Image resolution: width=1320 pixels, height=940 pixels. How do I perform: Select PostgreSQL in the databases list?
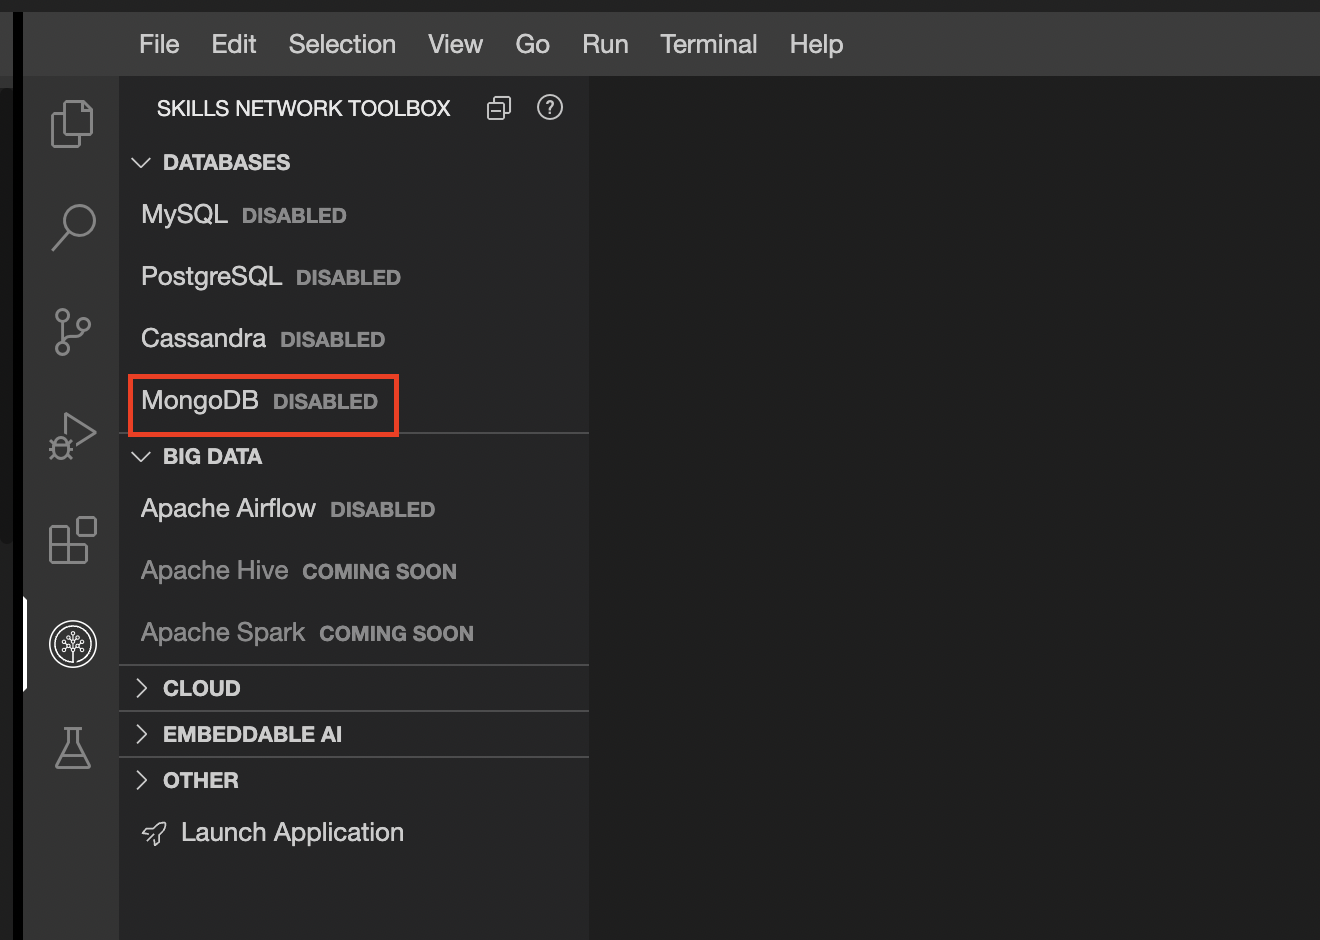coord(354,277)
